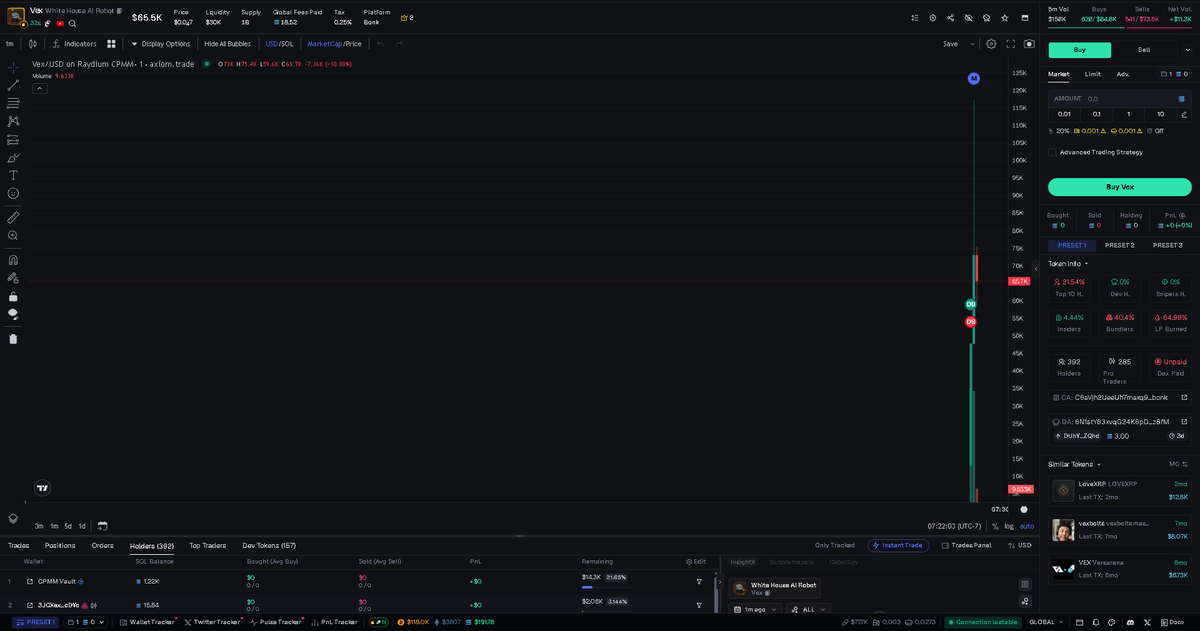The width and height of the screenshot is (1200, 631).
Task: Open the chart settings gear
Action: pos(991,44)
